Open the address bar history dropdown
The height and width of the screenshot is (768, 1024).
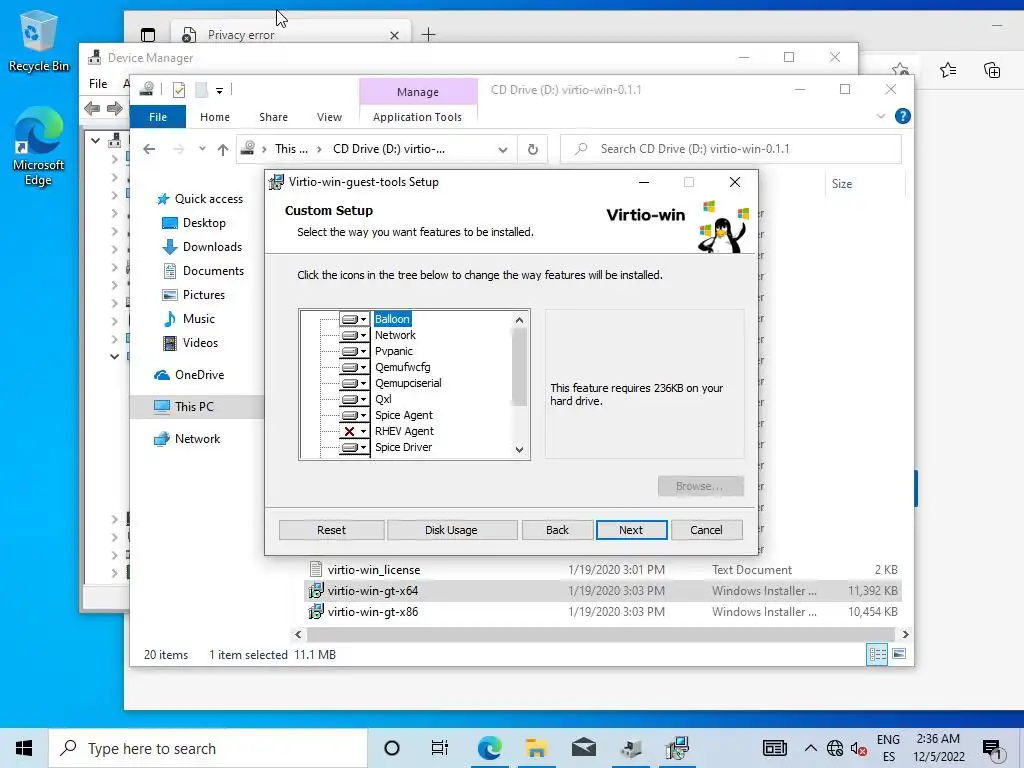click(503, 150)
